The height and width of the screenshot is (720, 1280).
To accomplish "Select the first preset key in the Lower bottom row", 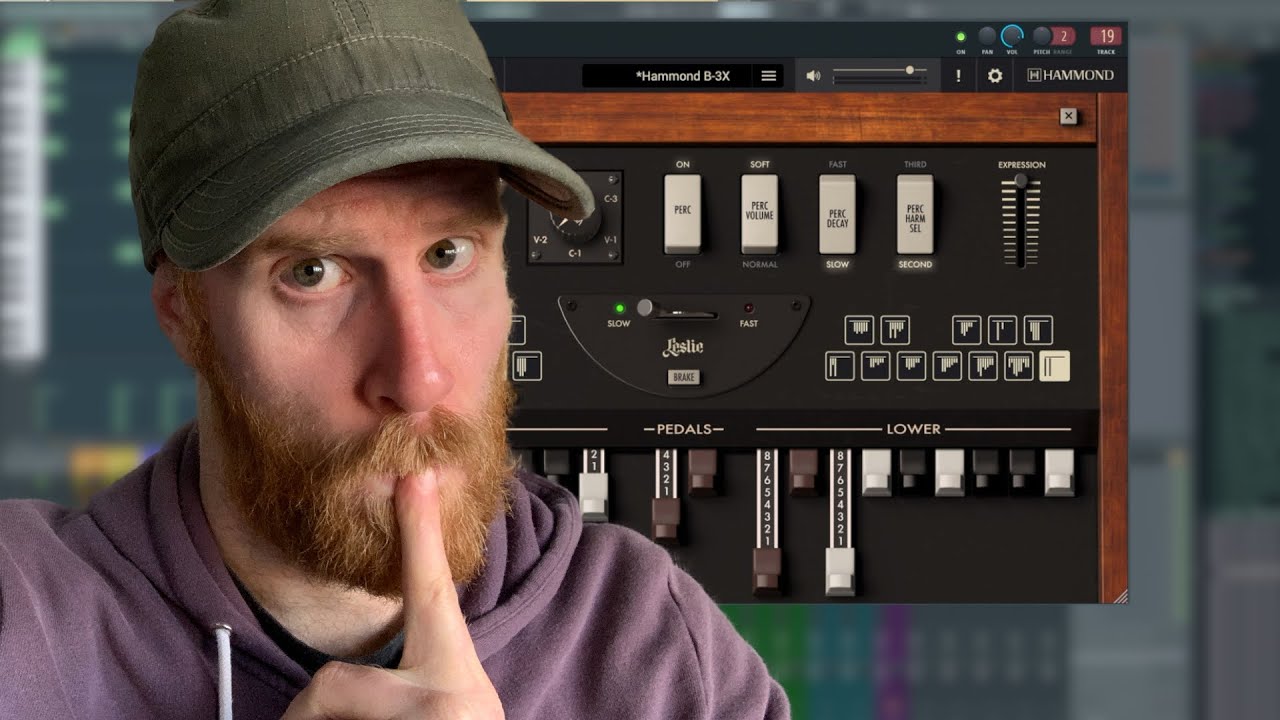I will (840, 366).
